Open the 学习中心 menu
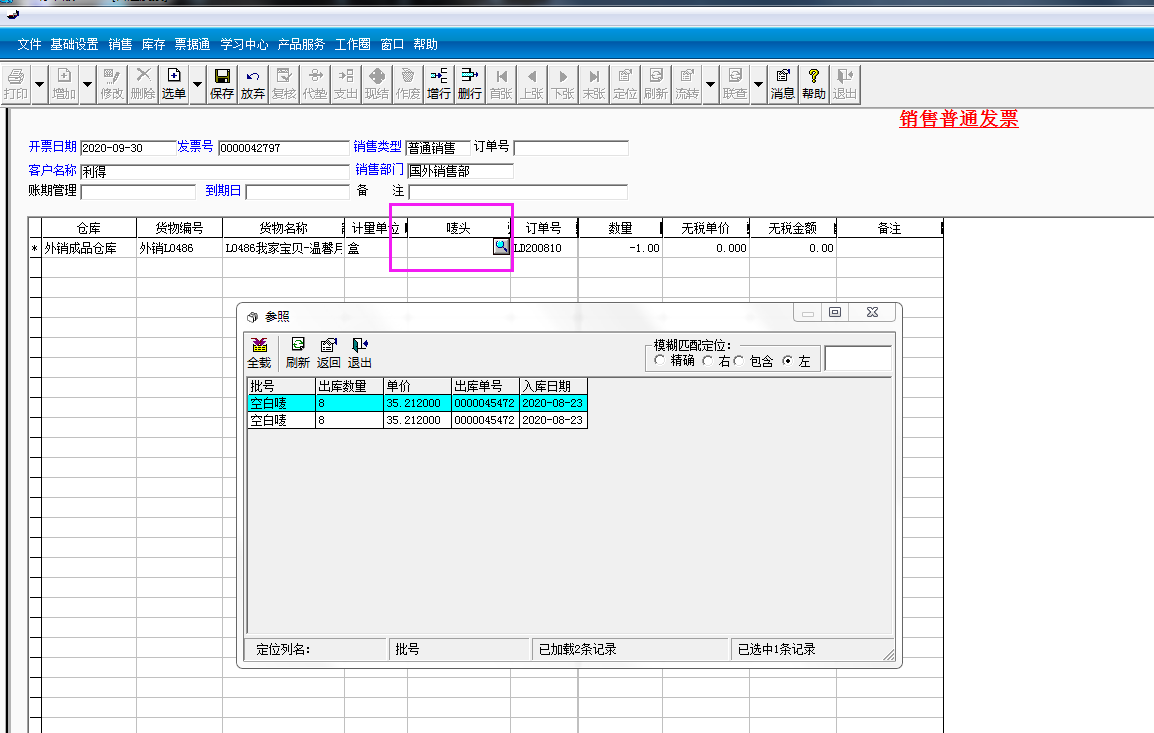The image size is (1154, 733). (x=244, y=44)
